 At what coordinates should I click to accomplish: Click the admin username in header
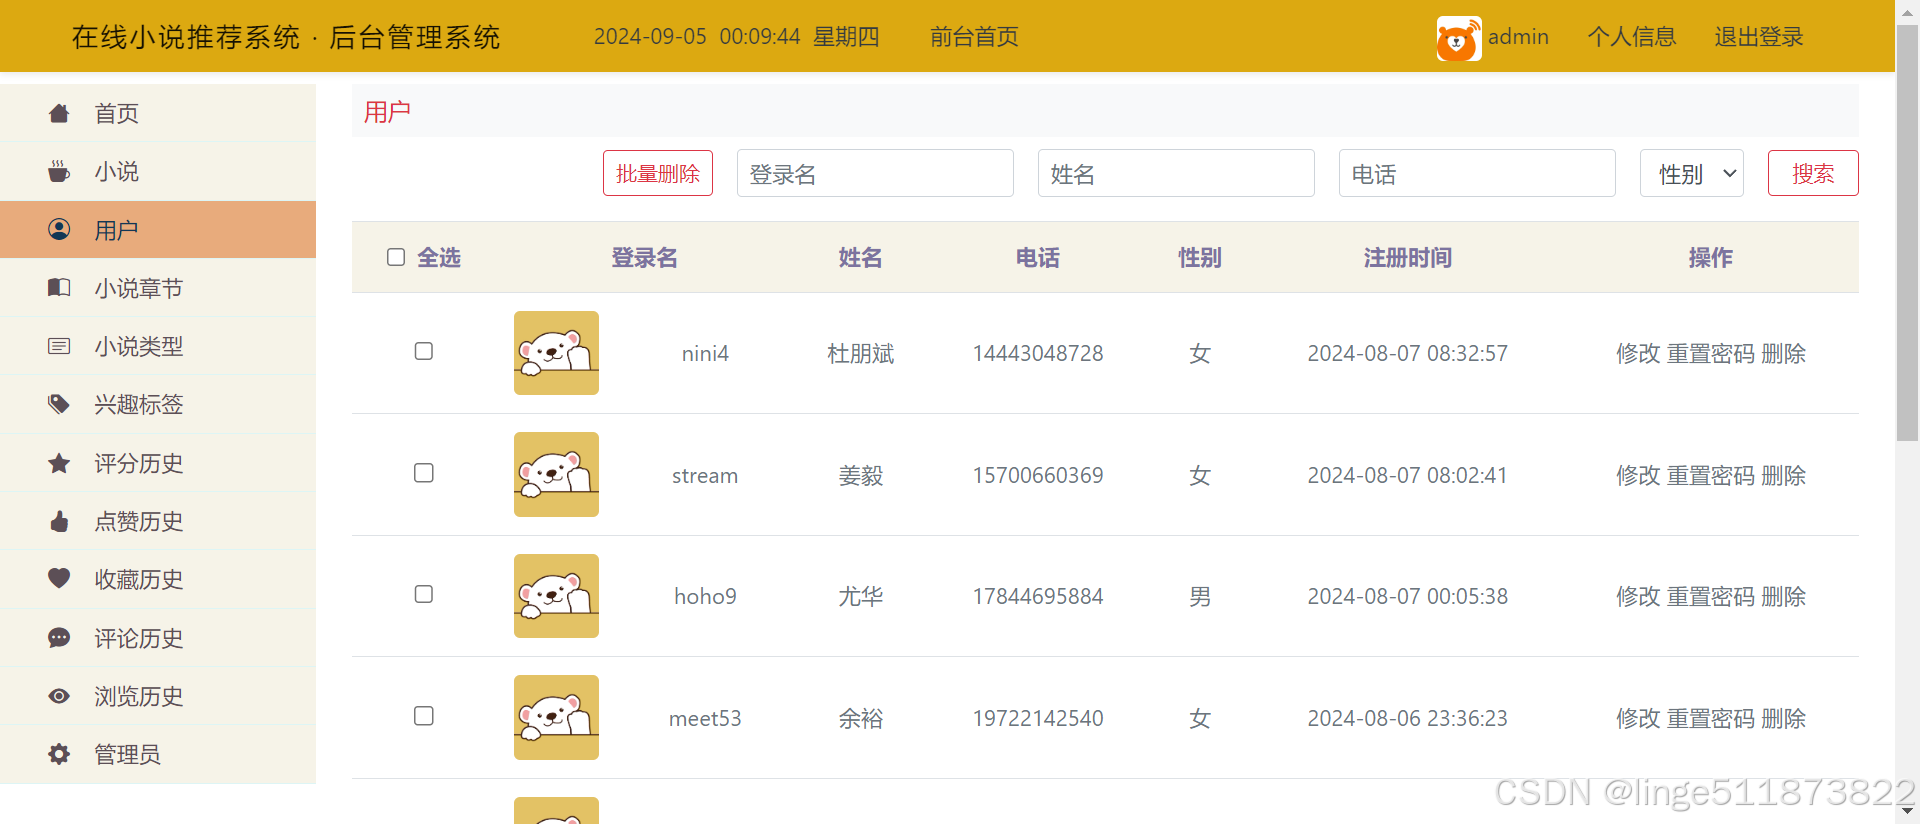[1518, 37]
